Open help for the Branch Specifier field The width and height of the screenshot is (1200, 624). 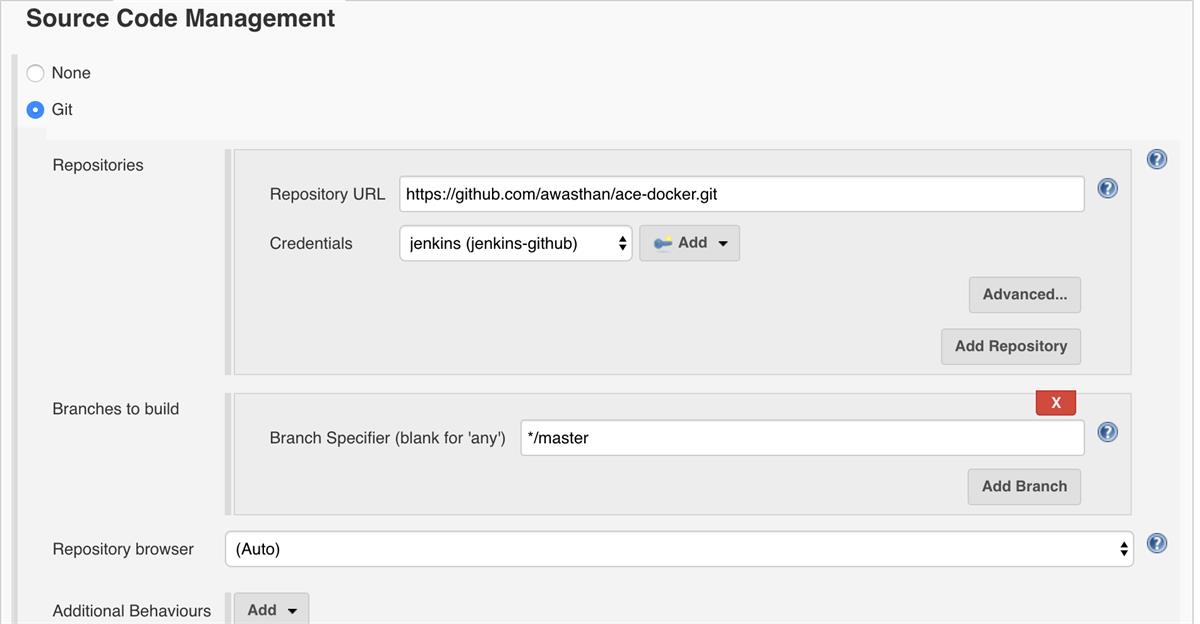(1107, 432)
